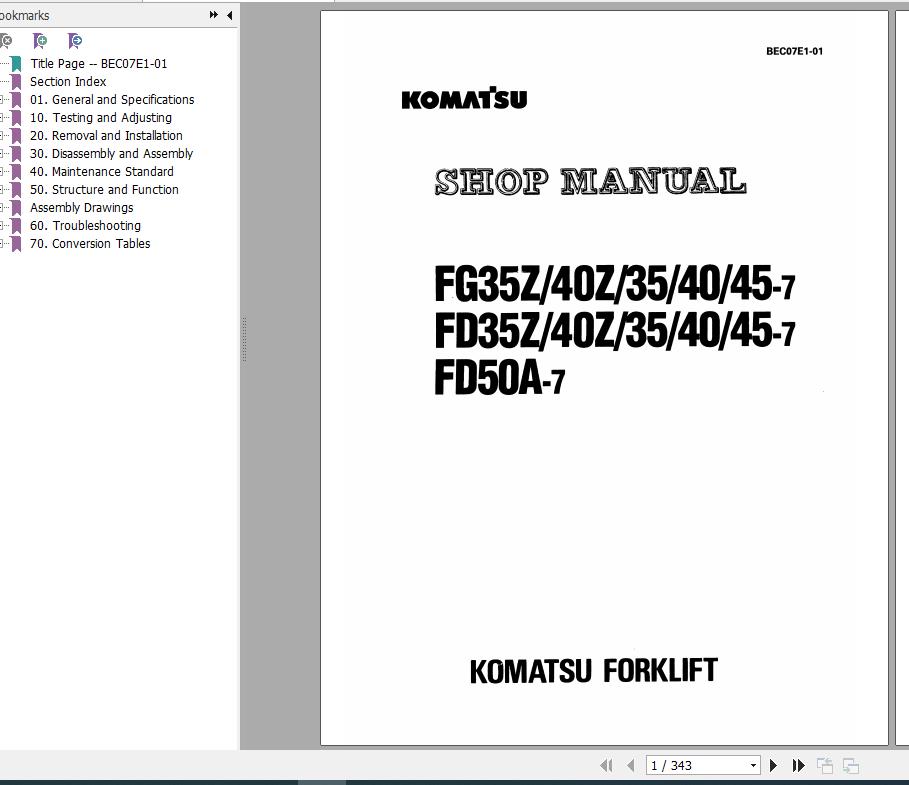Open the page number dropdown arrow
Viewport: 909px width, 785px height.
[x=751, y=764]
